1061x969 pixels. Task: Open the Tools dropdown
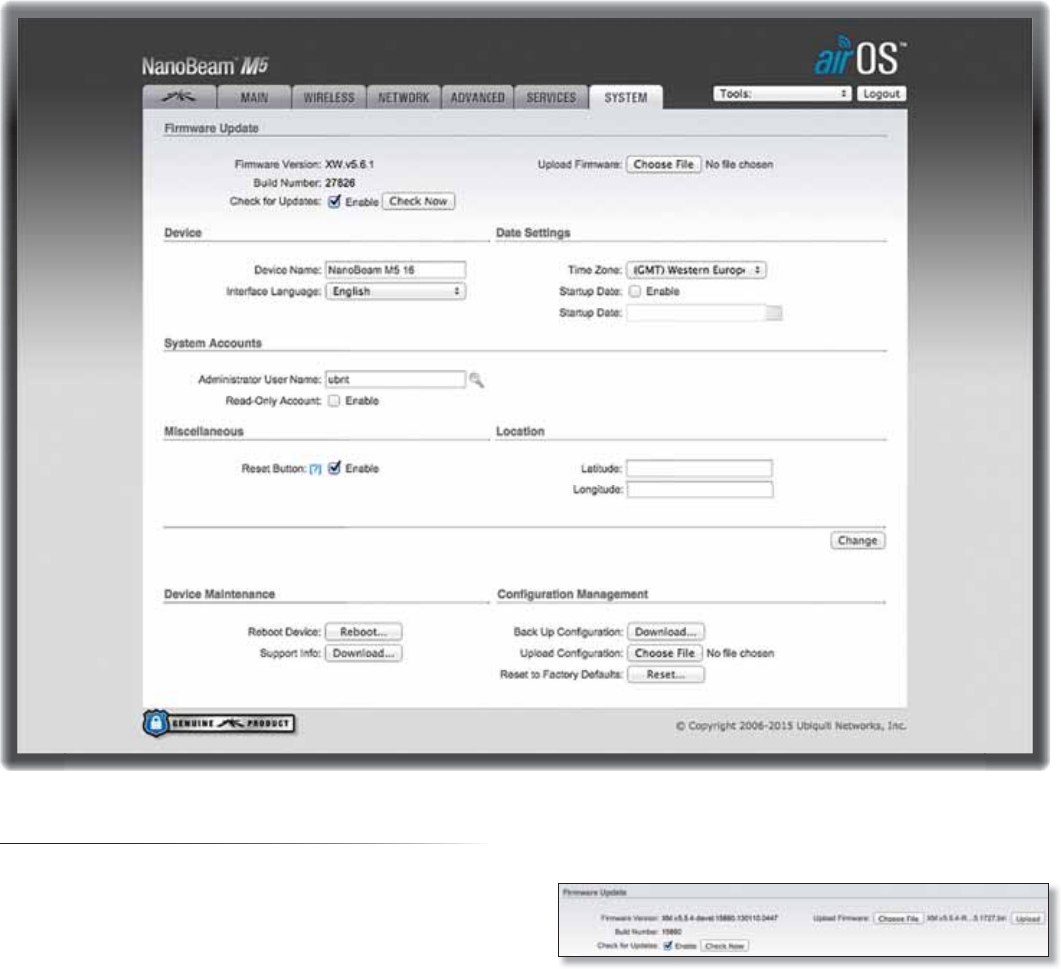click(x=782, y=93)
